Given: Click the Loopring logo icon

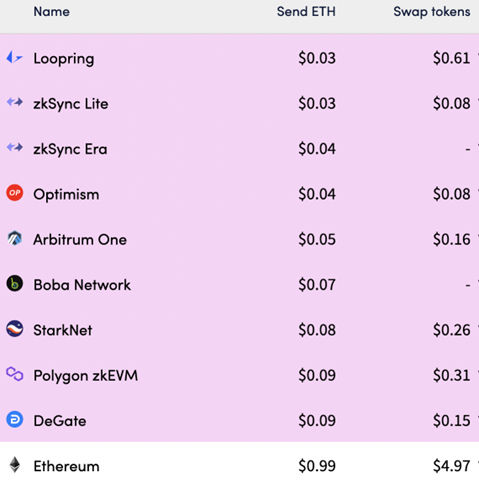Looking at the screenshot, I should pos(15,58).
